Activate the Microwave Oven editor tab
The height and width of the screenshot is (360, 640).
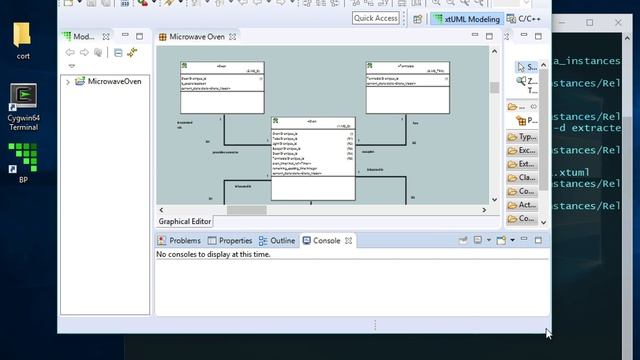192,37
